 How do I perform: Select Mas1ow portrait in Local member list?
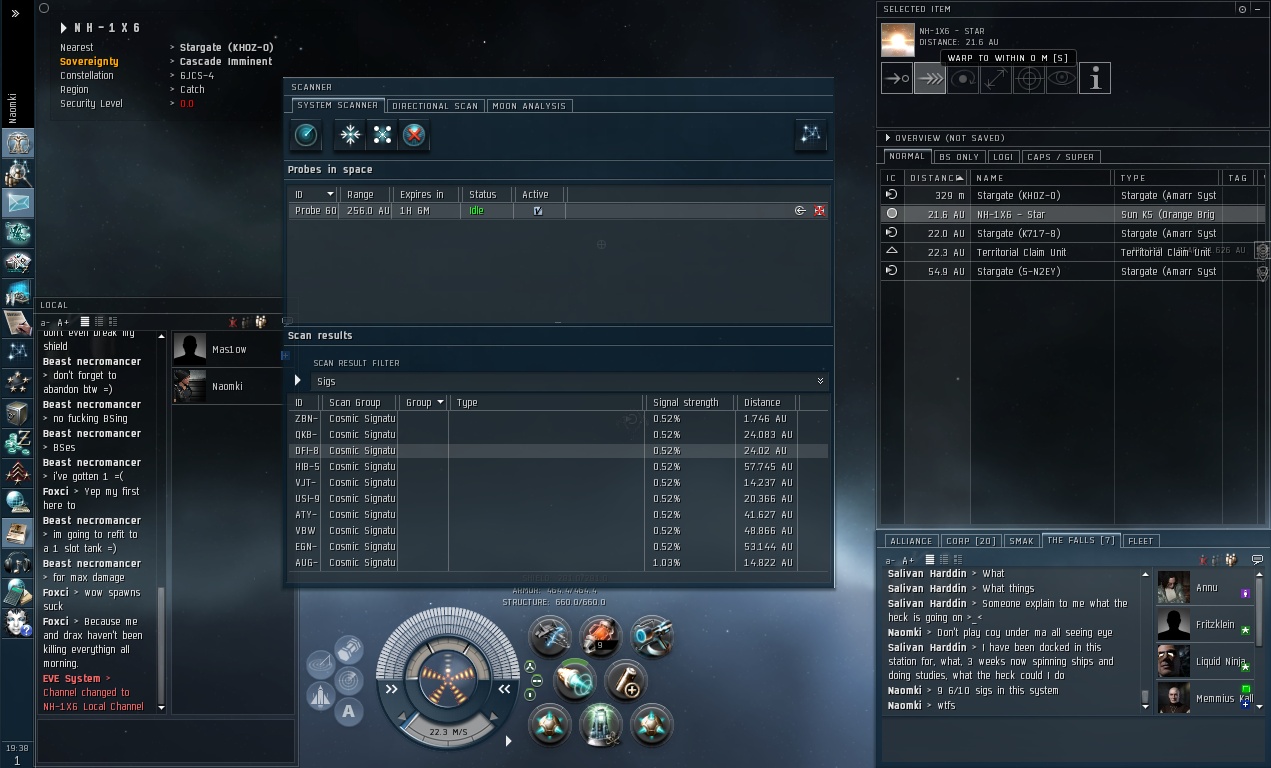(x=190, y=349)
